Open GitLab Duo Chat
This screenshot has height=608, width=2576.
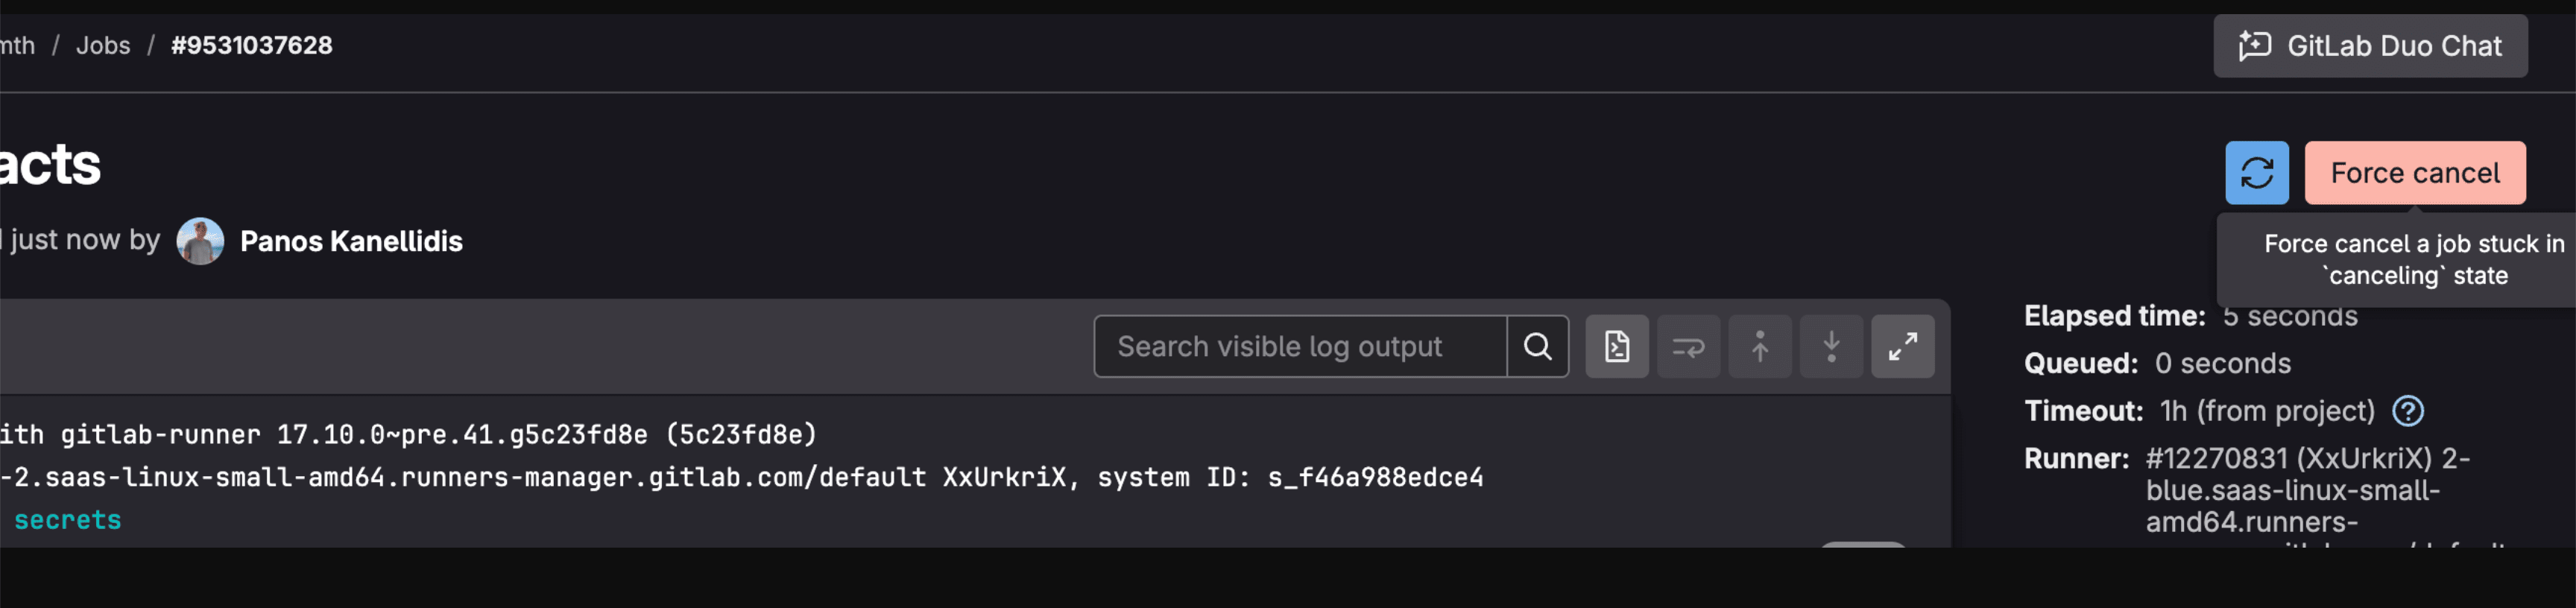2369,46
